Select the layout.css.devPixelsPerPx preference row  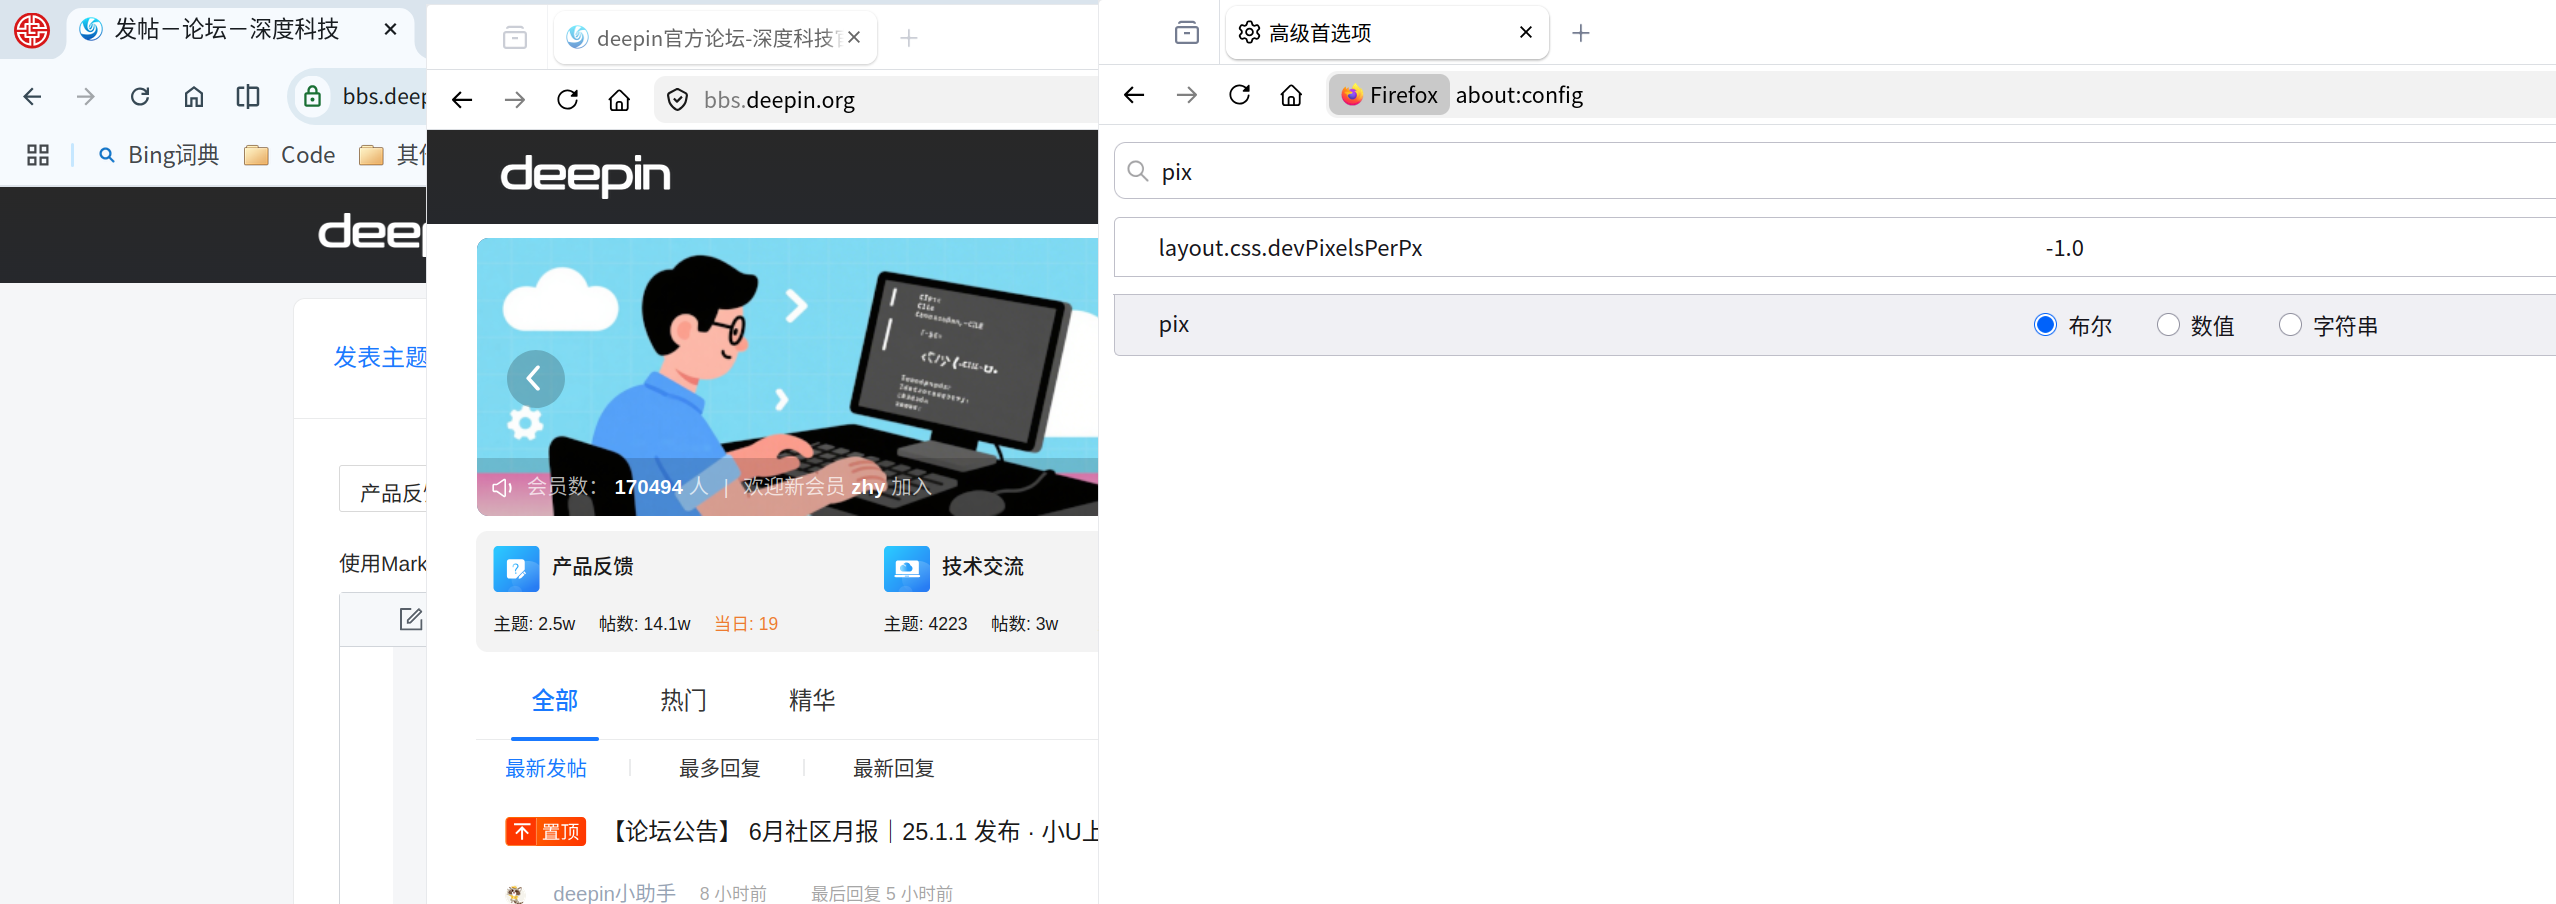tap(1835, 247)
